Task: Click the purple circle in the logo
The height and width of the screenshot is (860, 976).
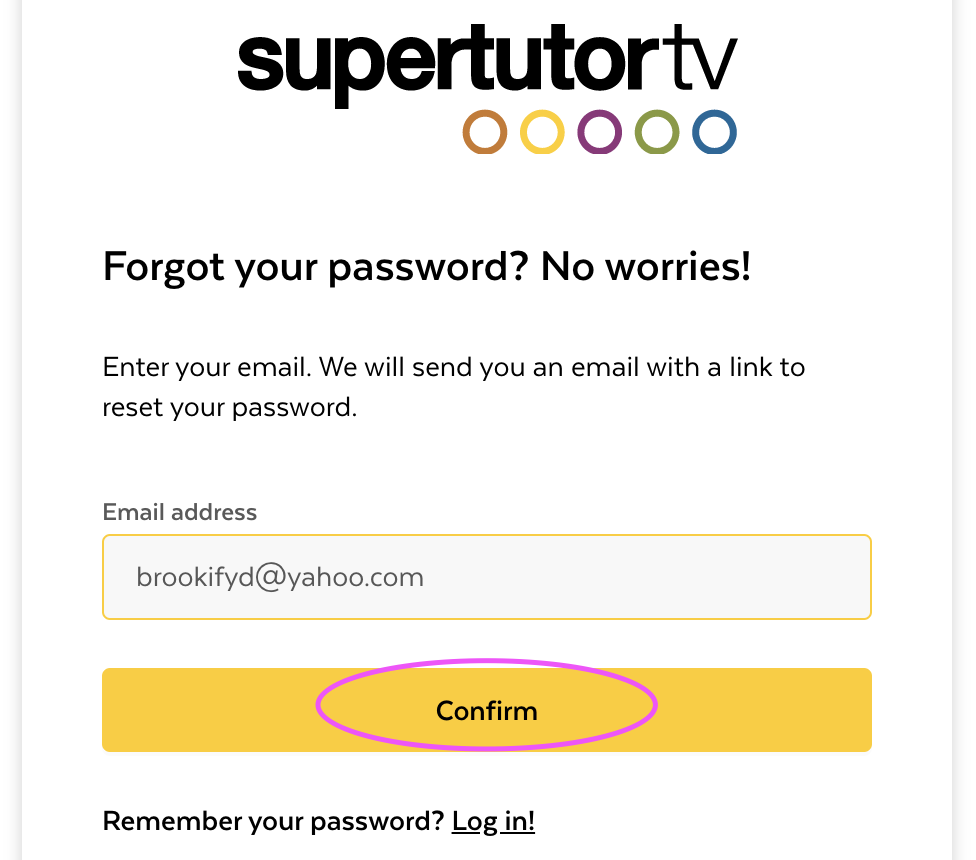Action: [599, 132]
